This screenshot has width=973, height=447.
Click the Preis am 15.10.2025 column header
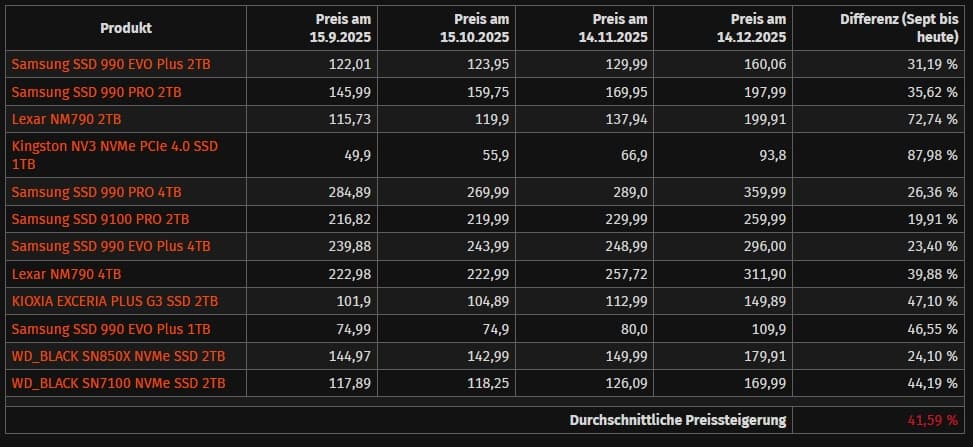481,28
